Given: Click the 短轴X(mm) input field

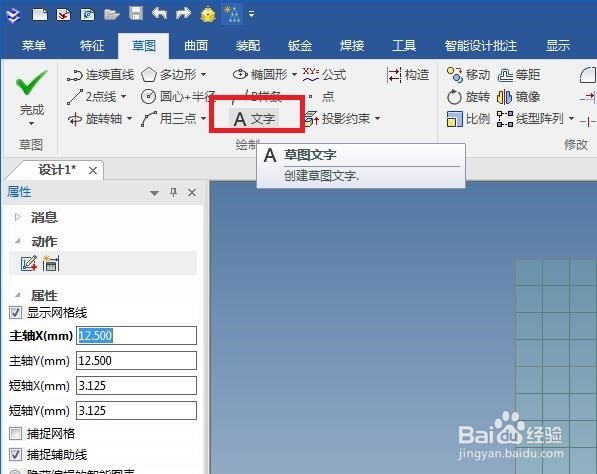Looking at the screenshot, I should pos(136,386).
